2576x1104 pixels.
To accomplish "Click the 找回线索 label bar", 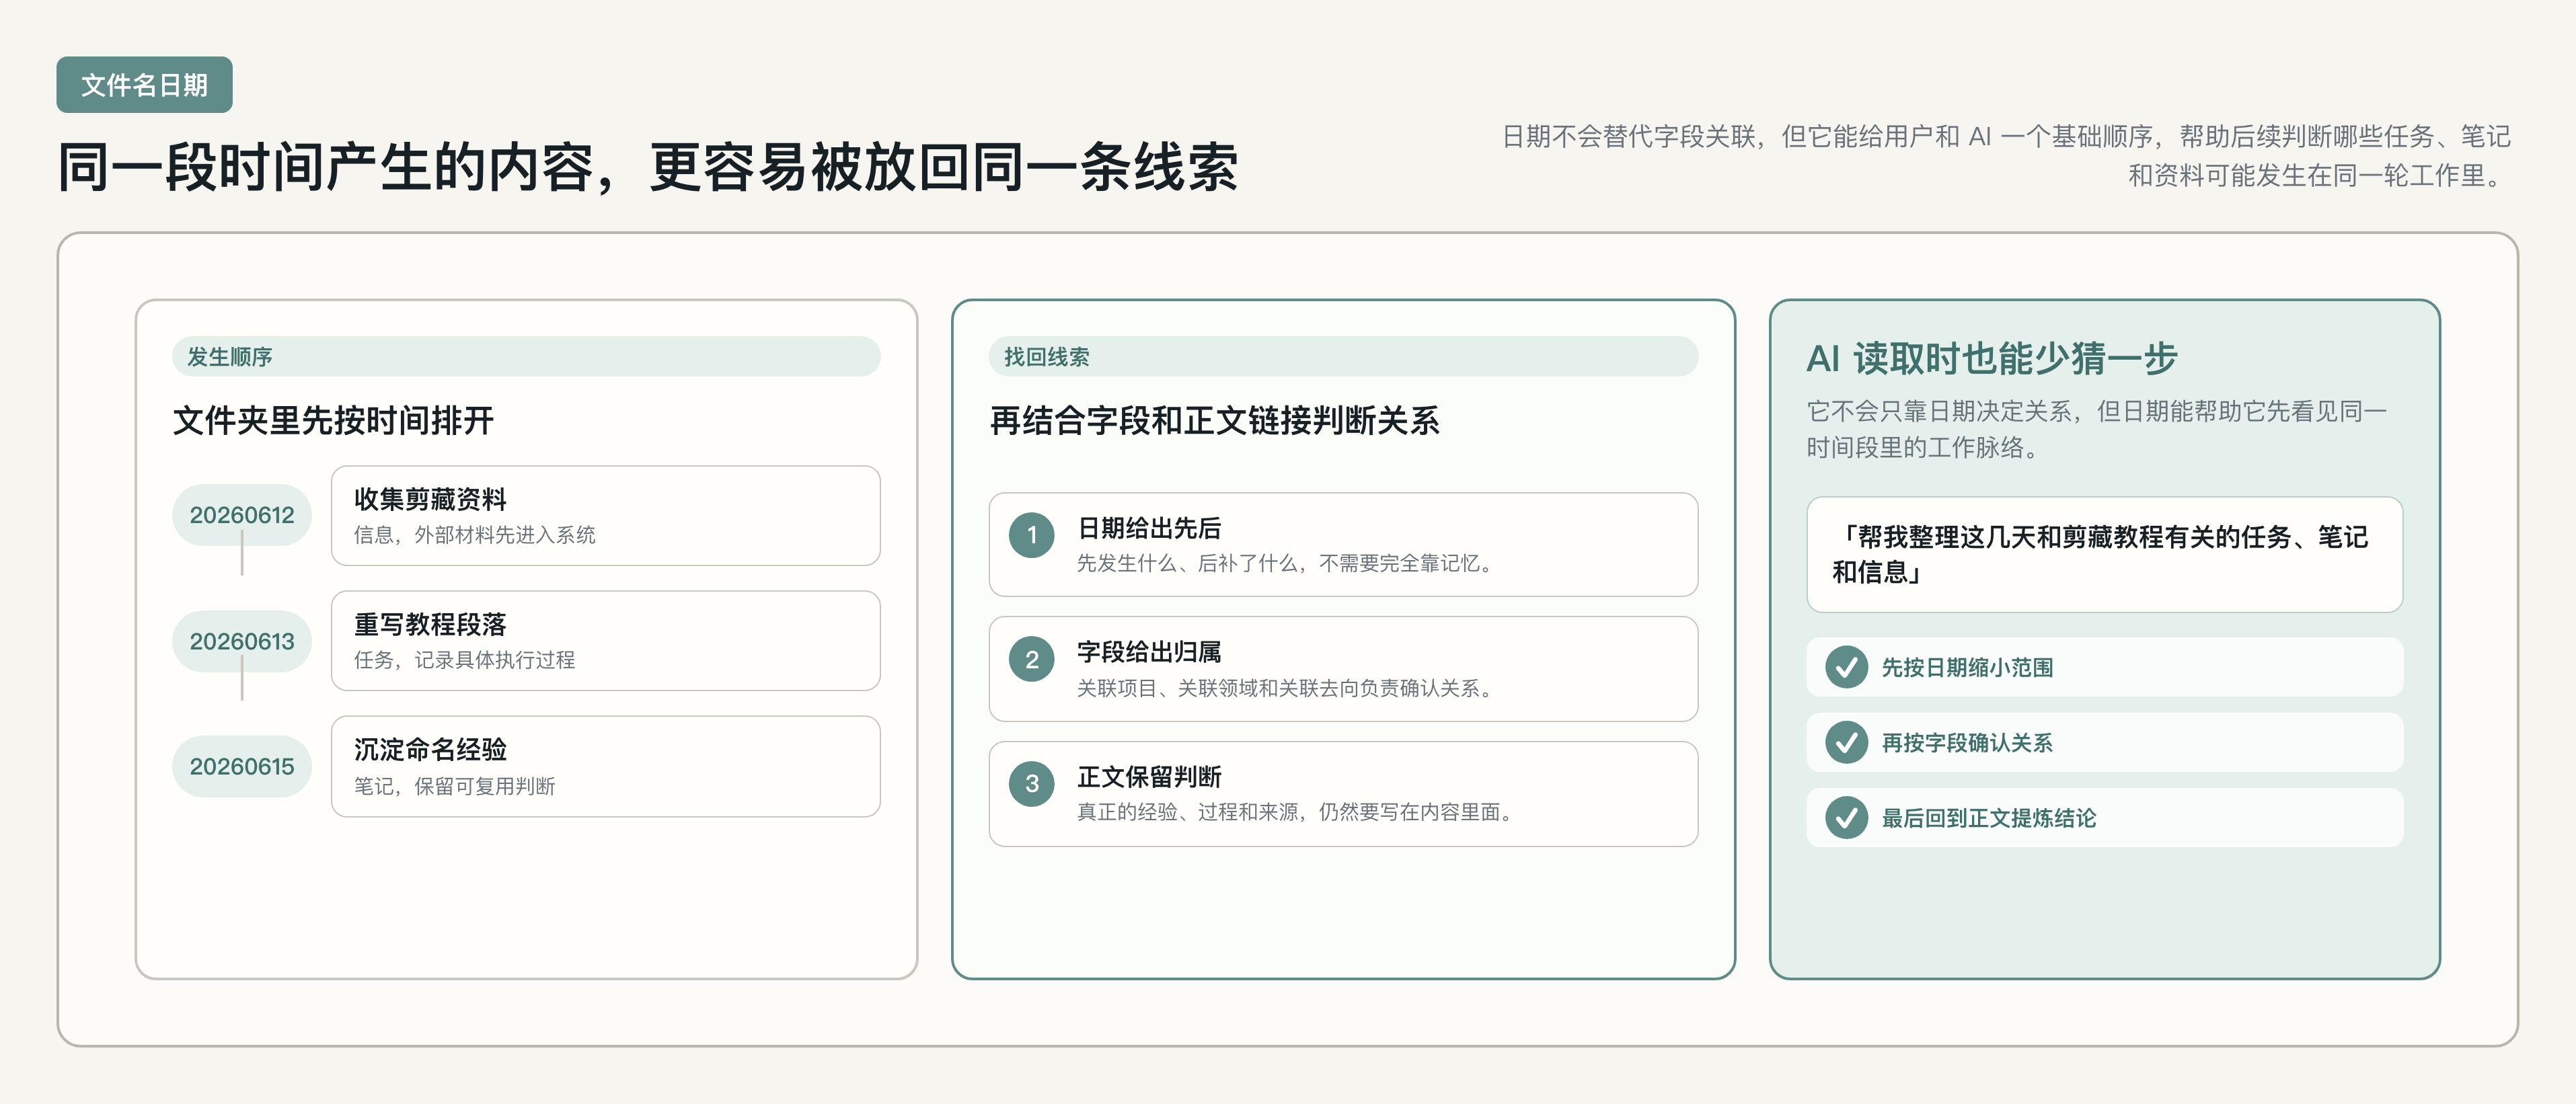I will [1343, 357].
